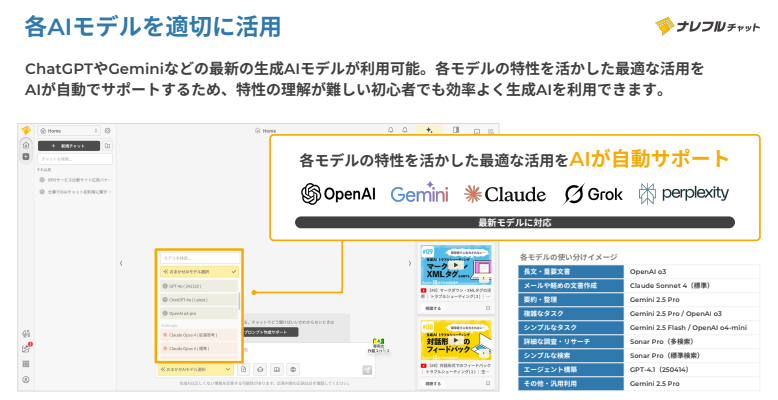Viewport: 778px width, 400px height.
Task: Select OpenAI o3-pro in model list
Action: point(199,314)
